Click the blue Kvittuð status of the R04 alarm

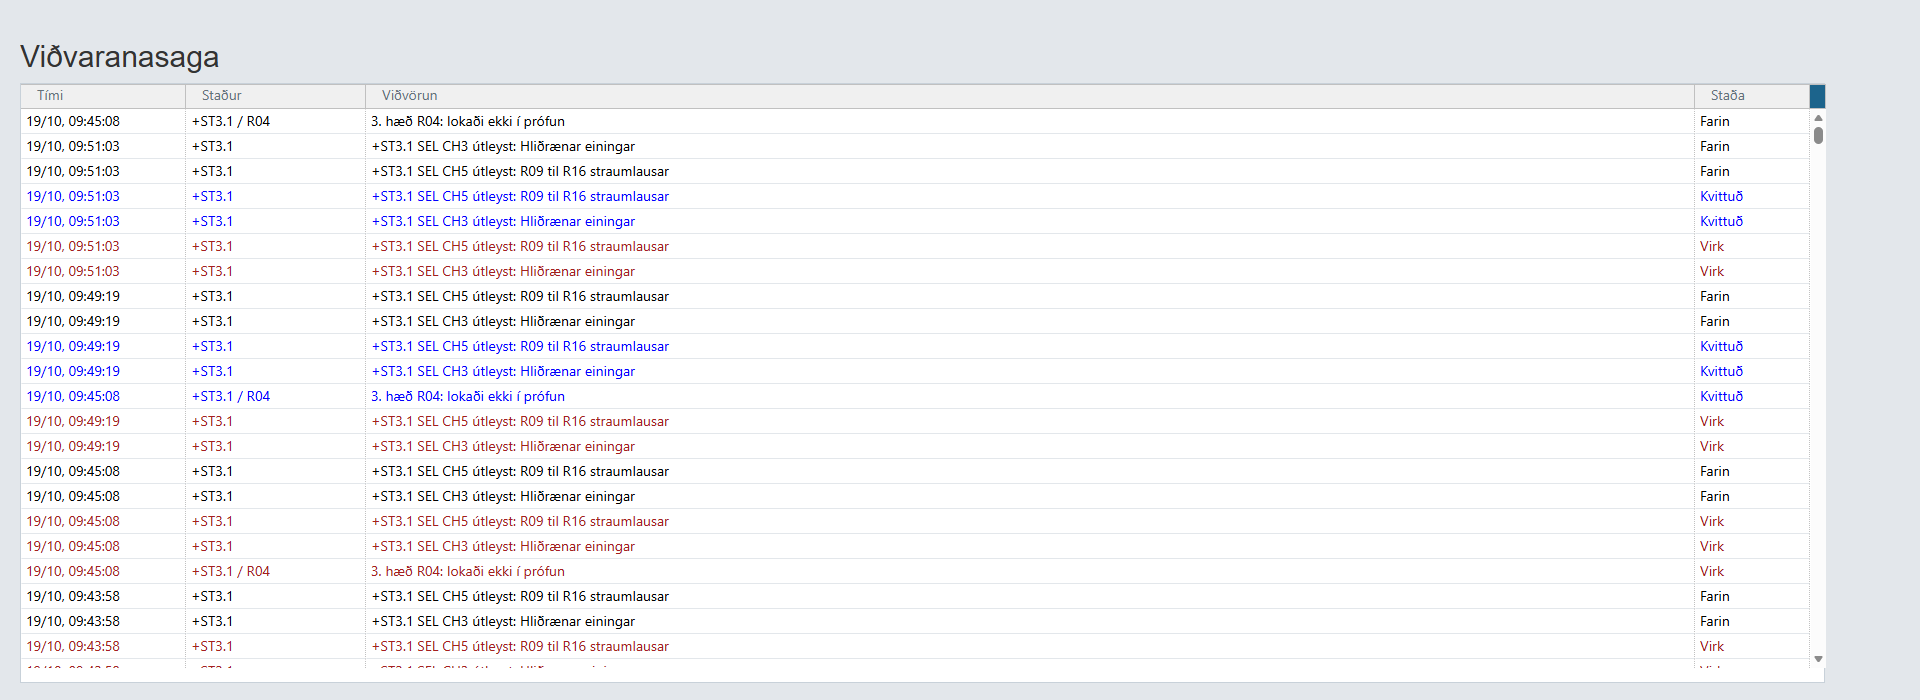click(1721, 396)
